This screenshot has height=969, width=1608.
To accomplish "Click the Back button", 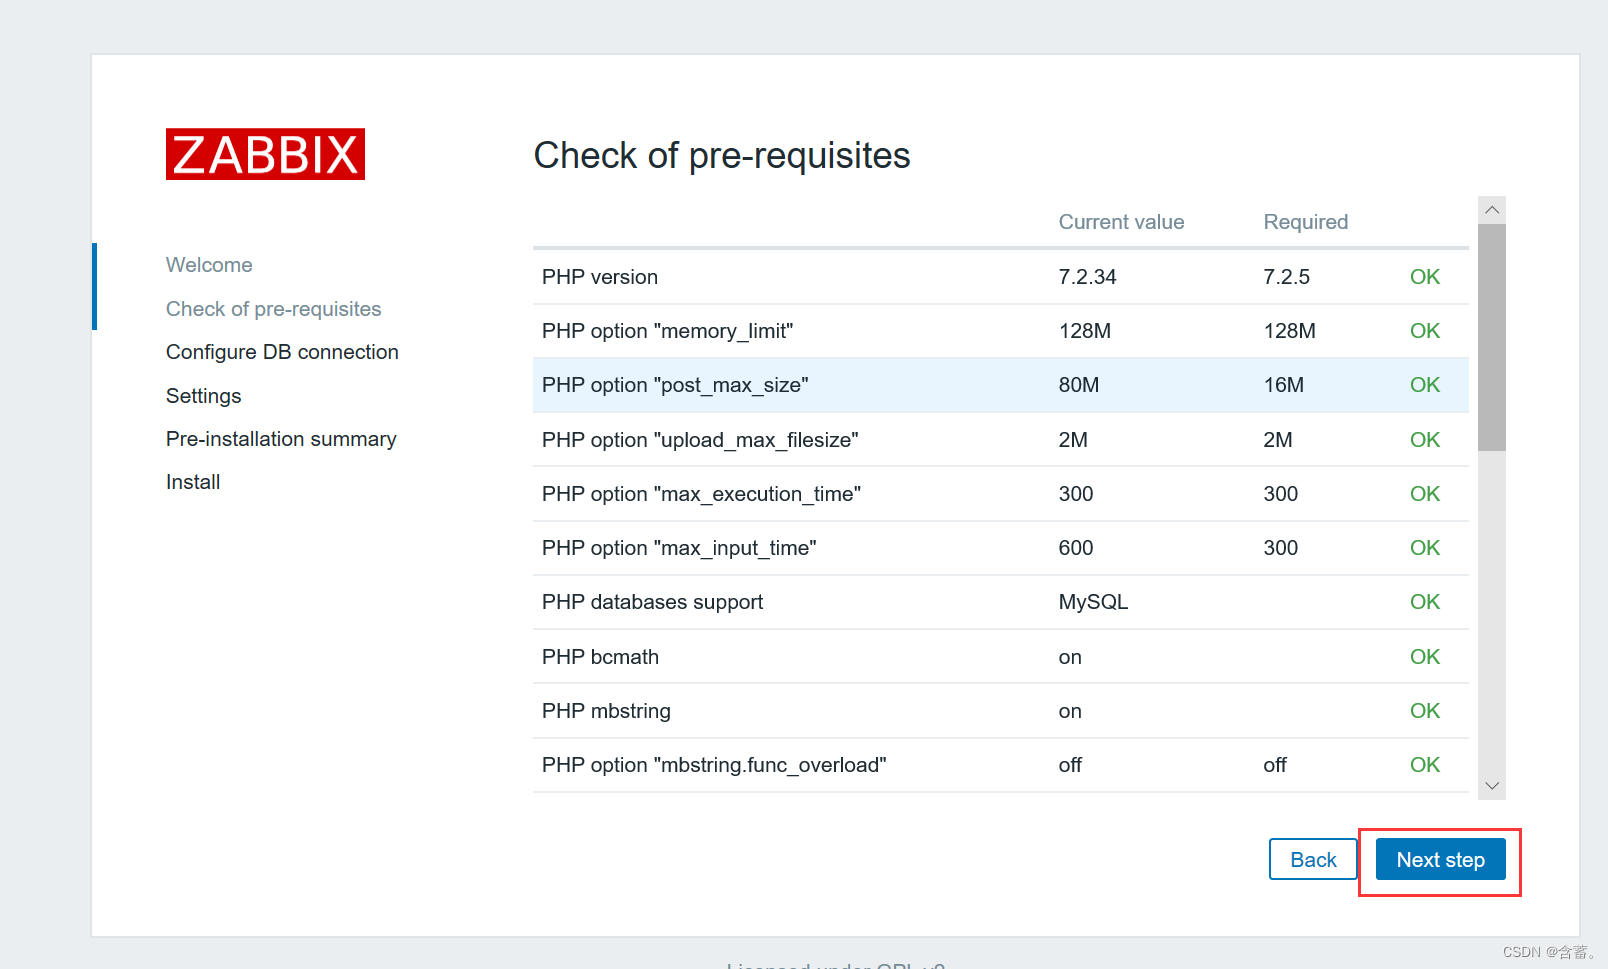I will (x=1313, y=860).
